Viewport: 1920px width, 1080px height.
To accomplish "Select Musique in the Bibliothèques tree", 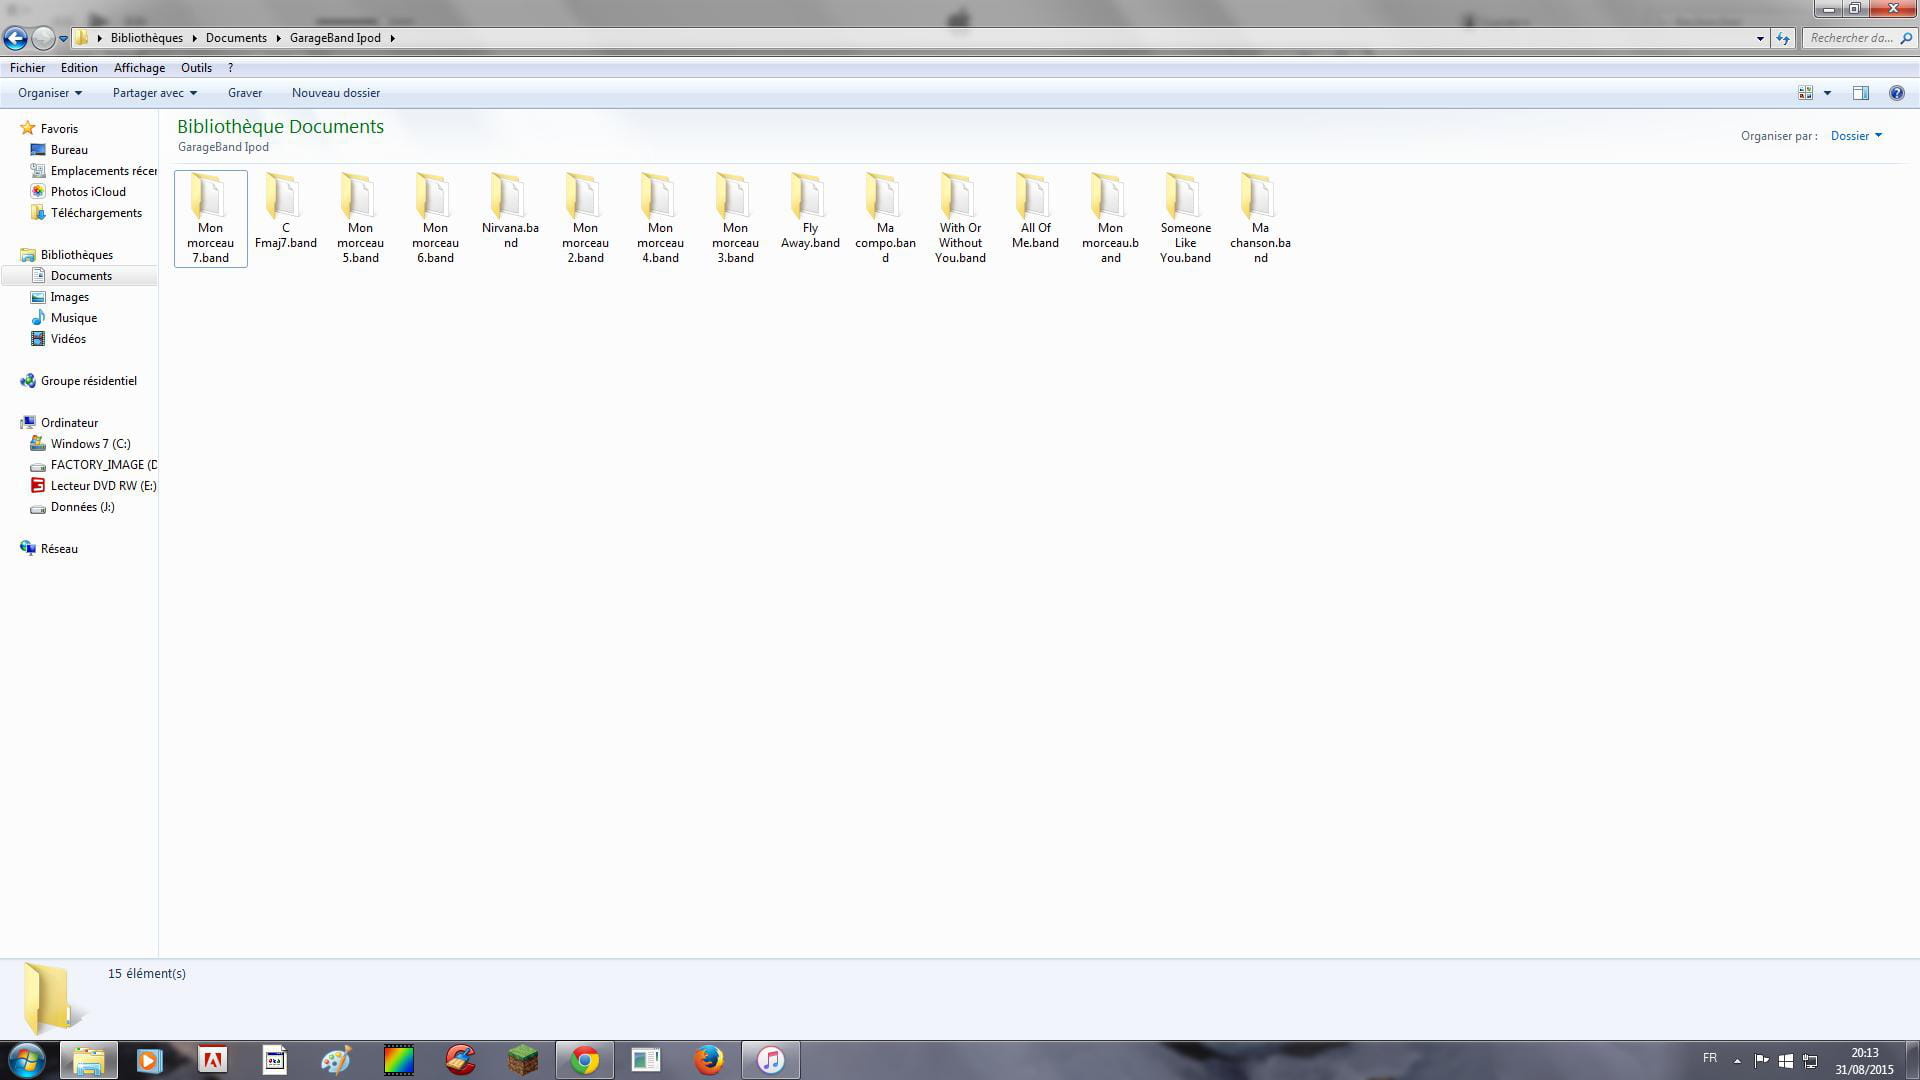I will [x=74, y=318].
